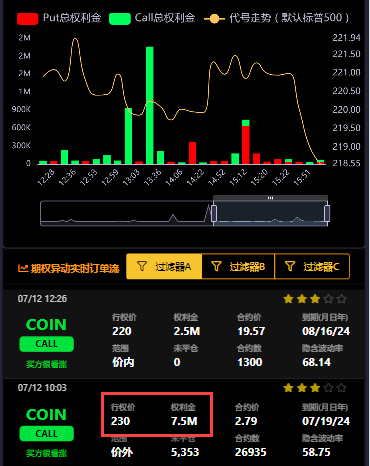The image size is (370, 466).
Task: Click the chart icon beside 期权异动实时订单流
Action: click(23, 268)
